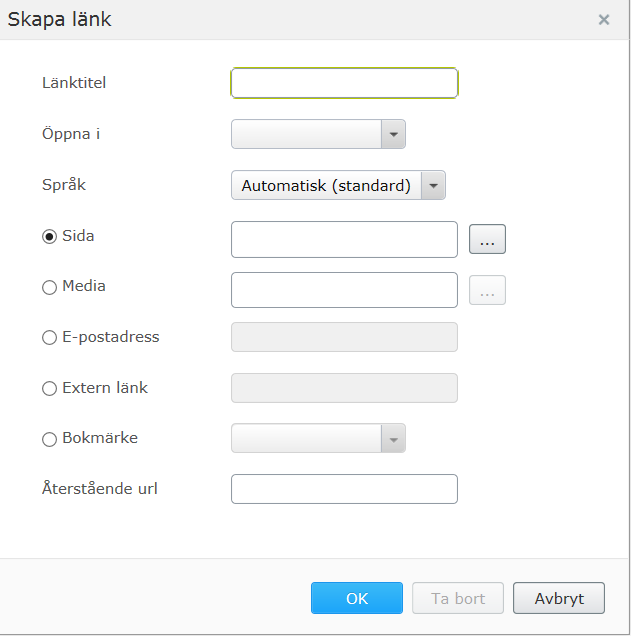The width and height of the screenshot is (631, 636).
Task: Select the Sida radio button
Action: tap(49, 237)
